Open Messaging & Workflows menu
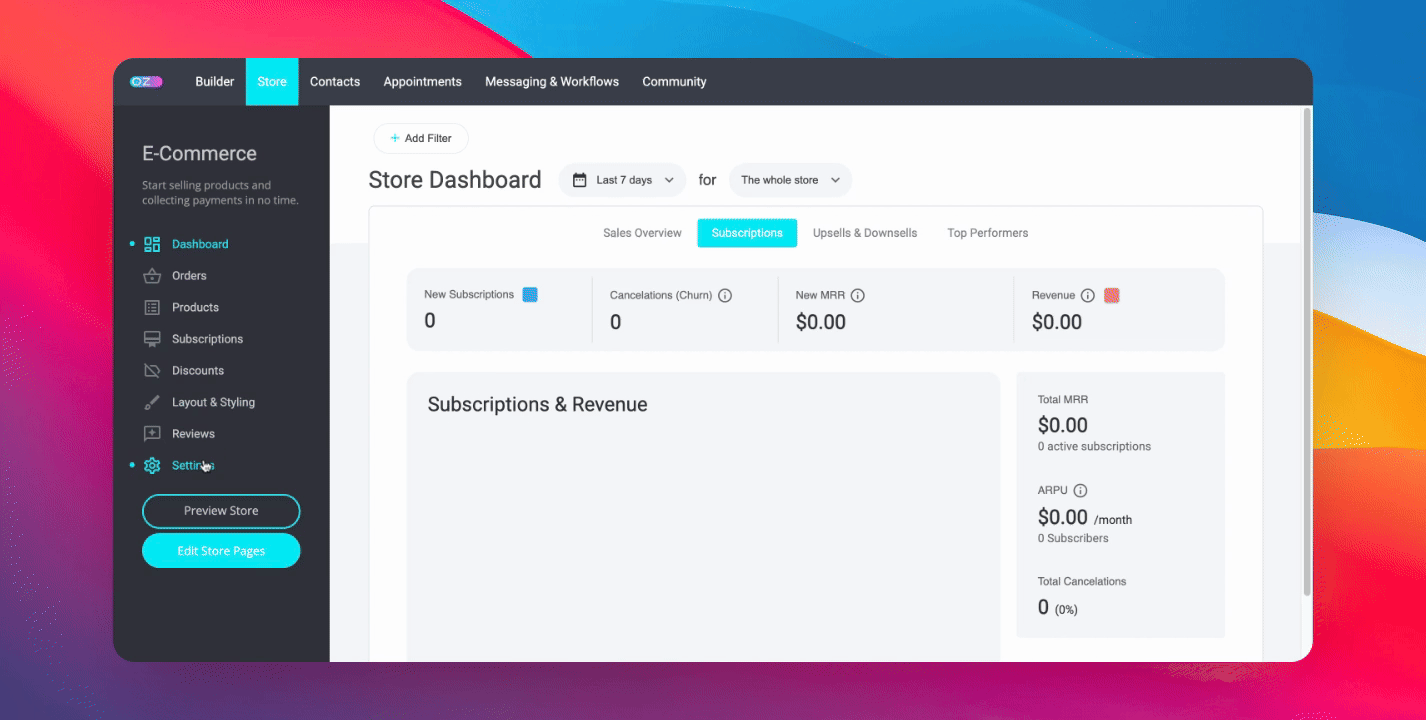Viewport: 1426px width, 720px height. pyautogui.click(x=552, y=82)
